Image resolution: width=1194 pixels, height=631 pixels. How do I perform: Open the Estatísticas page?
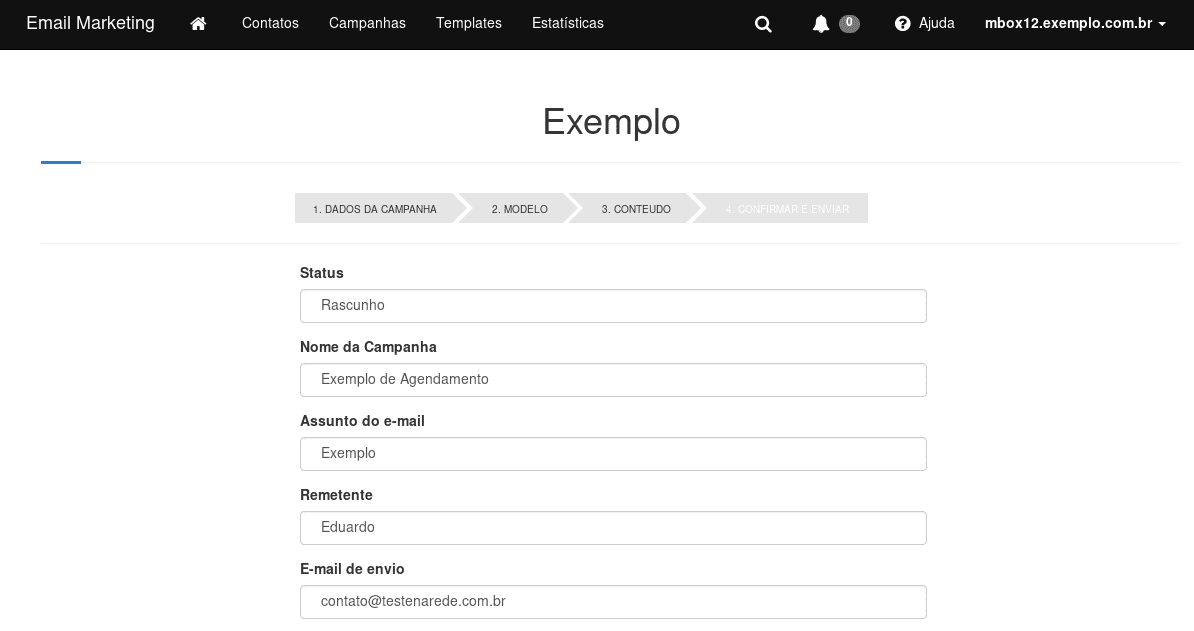click(567, 23)
